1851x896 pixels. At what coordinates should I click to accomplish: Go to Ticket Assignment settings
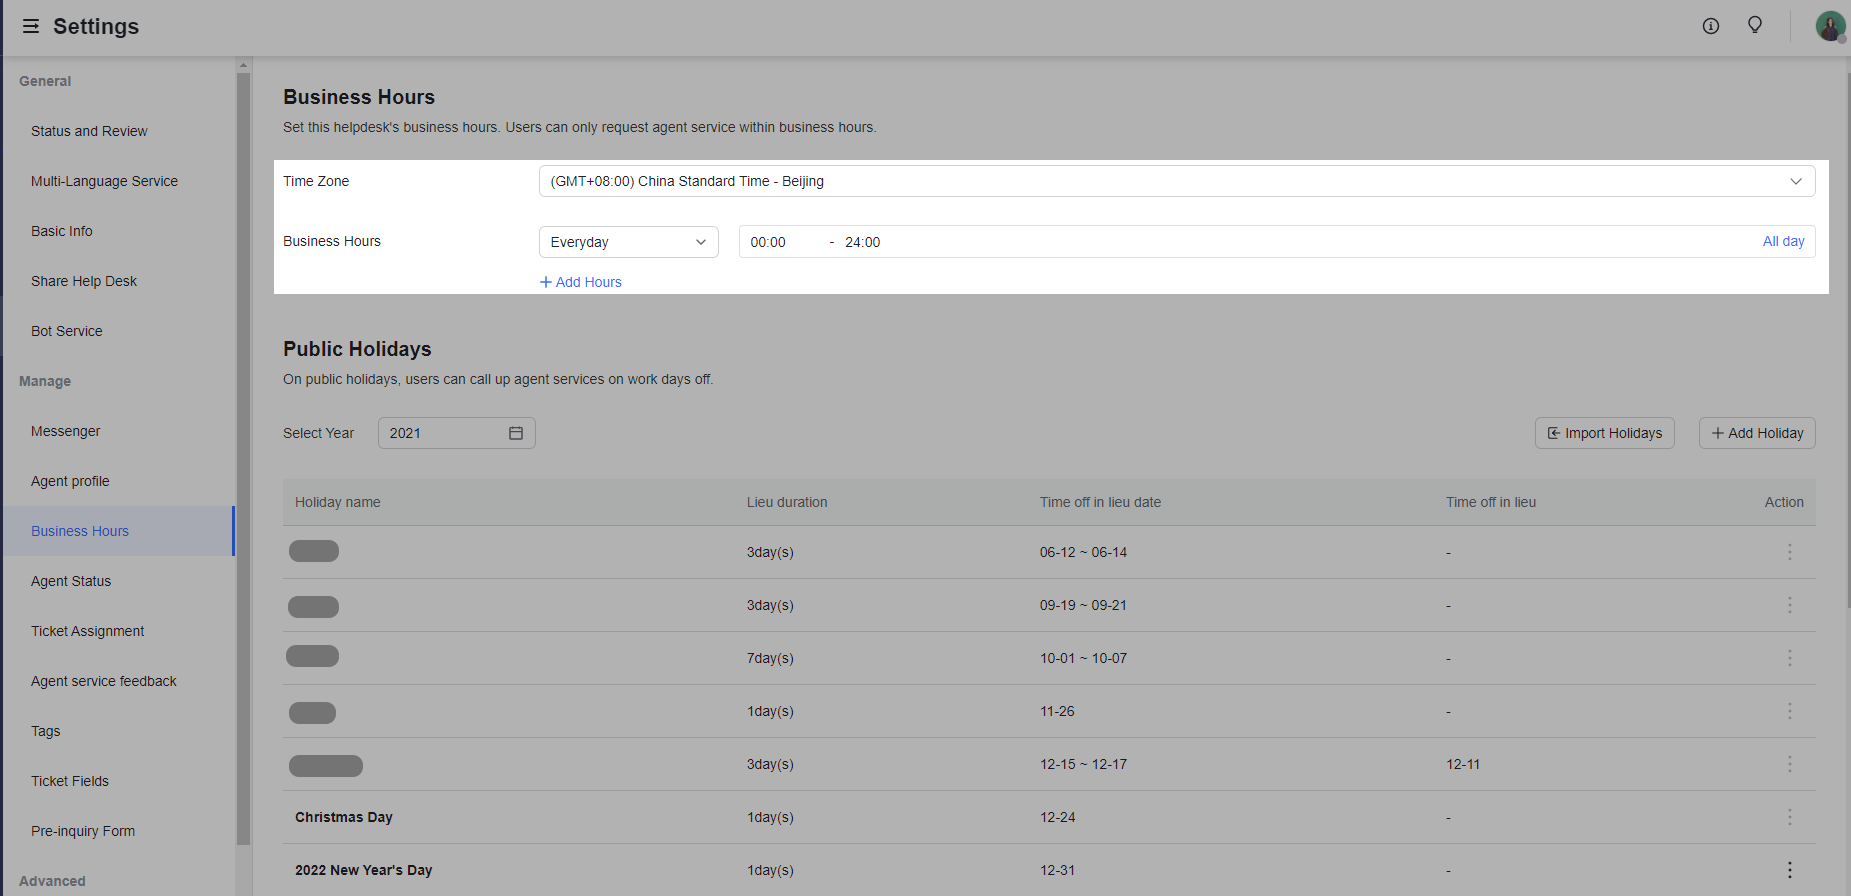(x=88, y=631)
